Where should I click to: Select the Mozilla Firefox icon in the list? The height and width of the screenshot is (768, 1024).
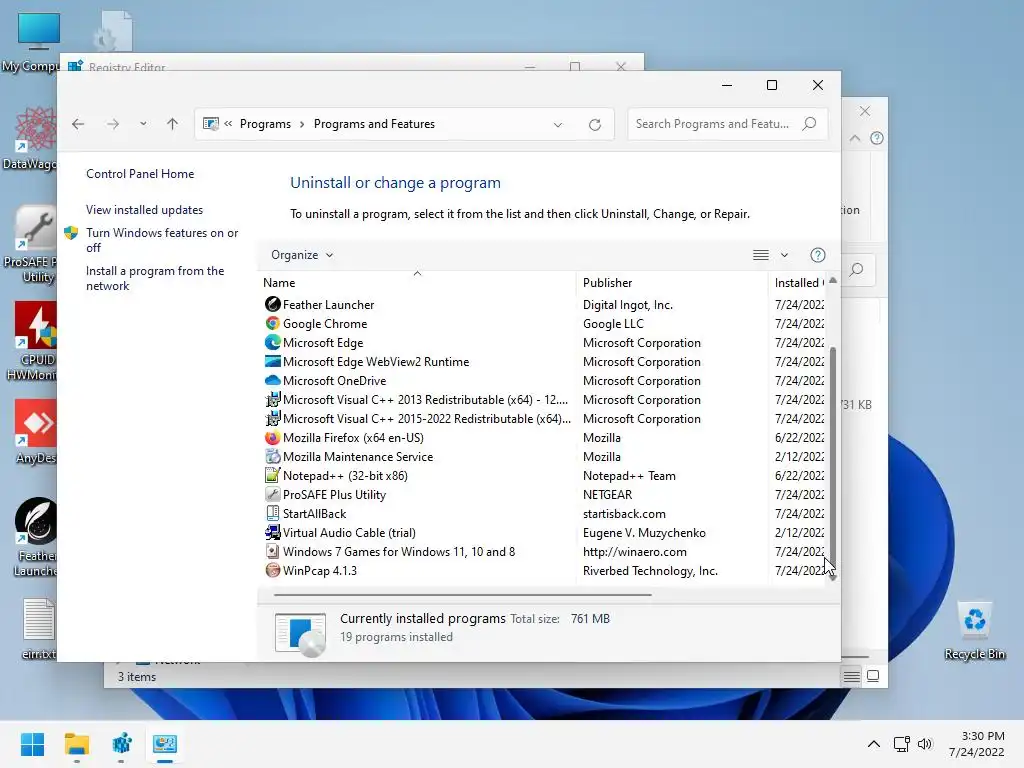(272, 438)
